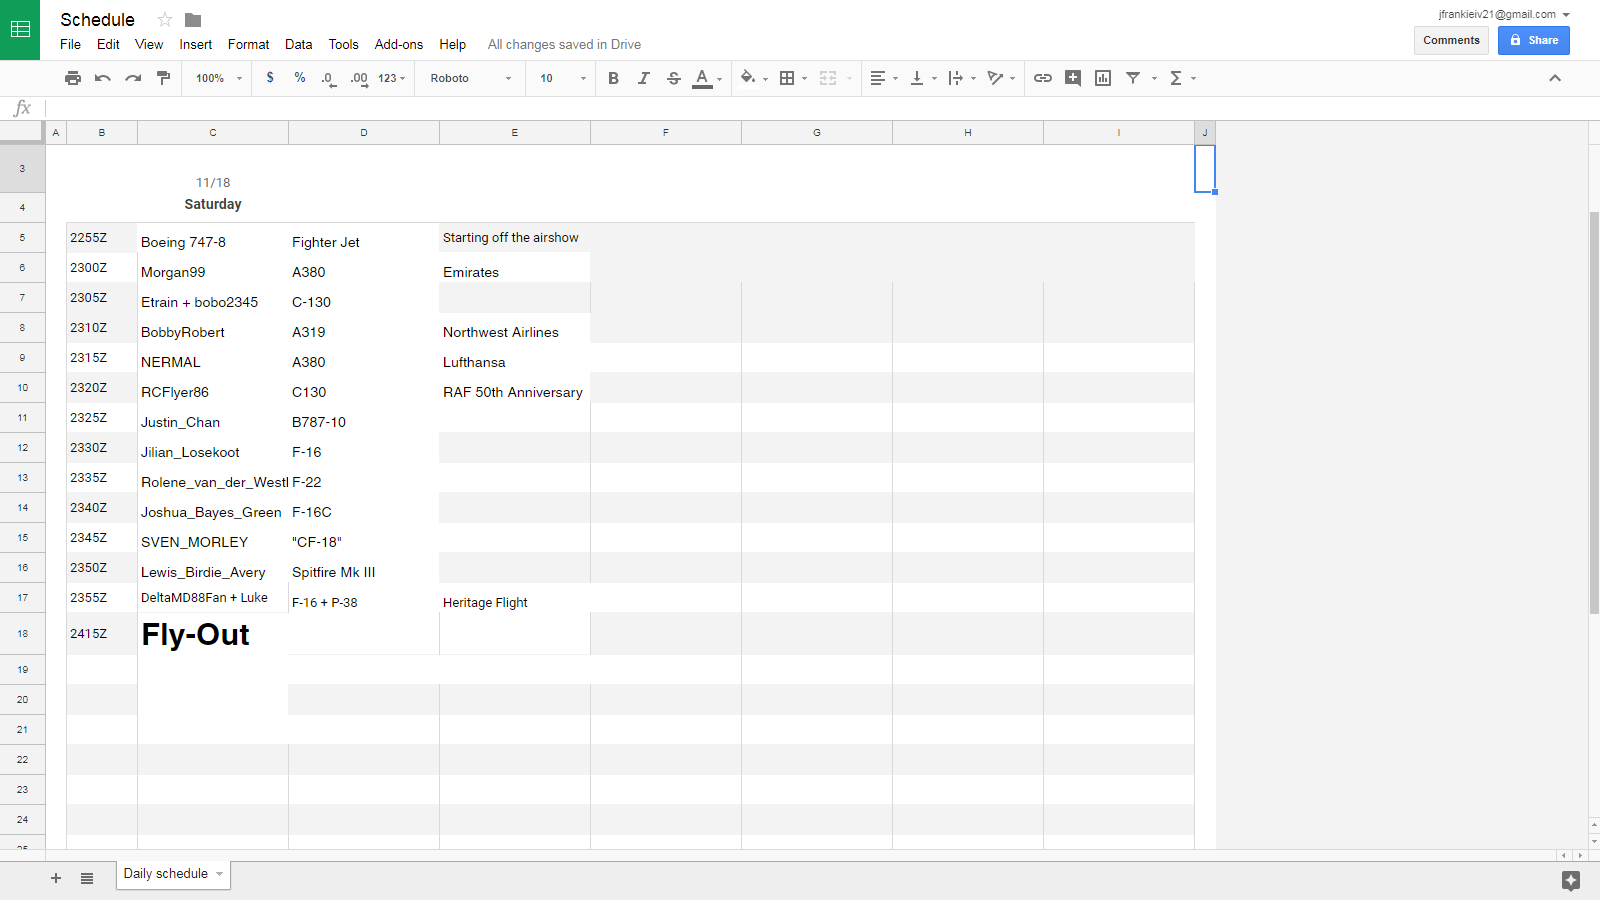Open the Help menu
1600x900 pixels.
point(453,44)
